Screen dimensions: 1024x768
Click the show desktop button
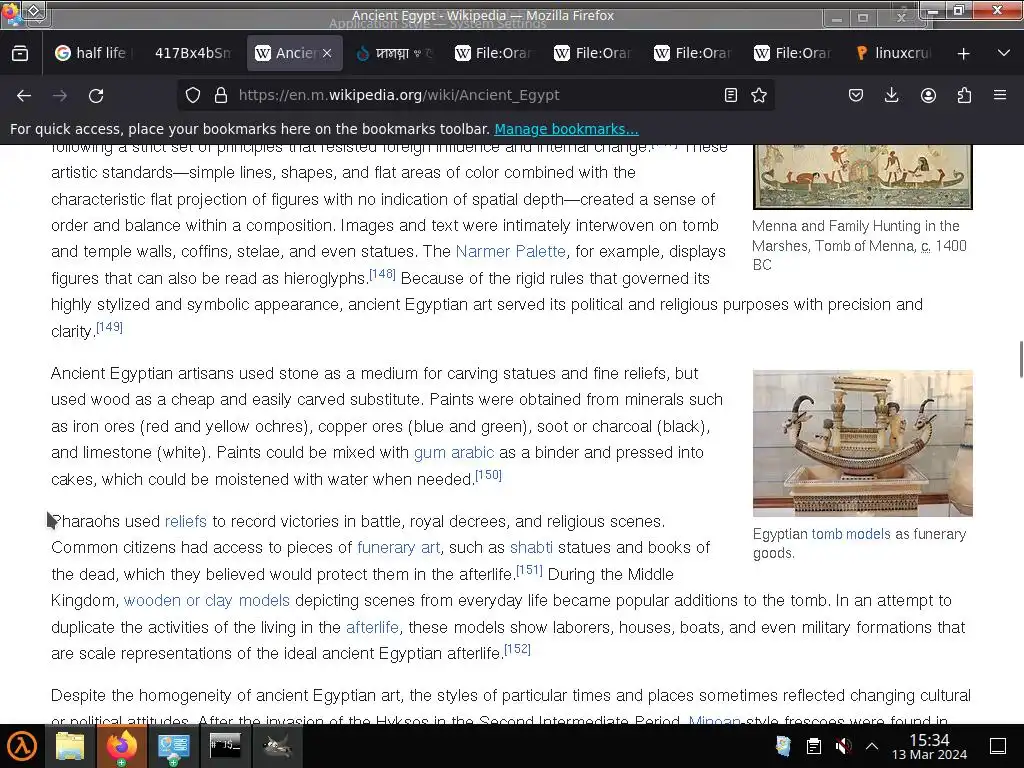coord(999,746)
